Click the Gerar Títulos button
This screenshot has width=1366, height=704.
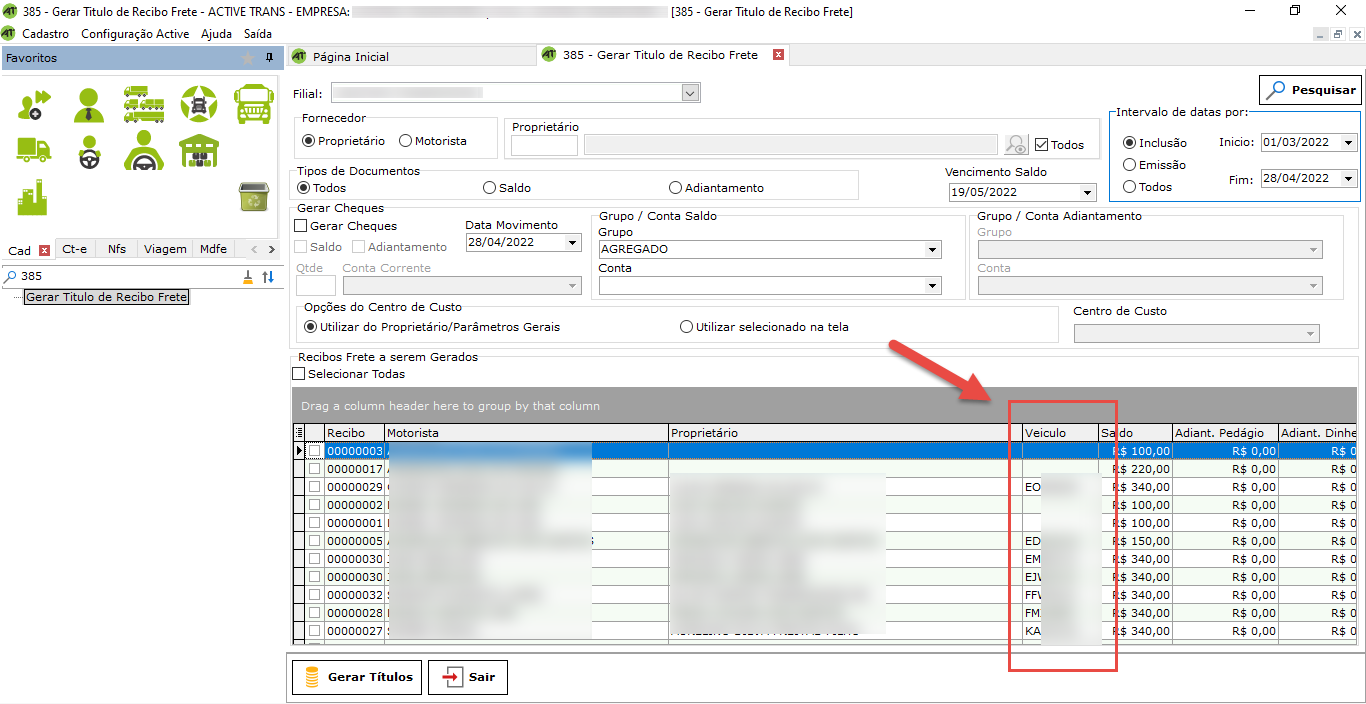click(356, 677)
